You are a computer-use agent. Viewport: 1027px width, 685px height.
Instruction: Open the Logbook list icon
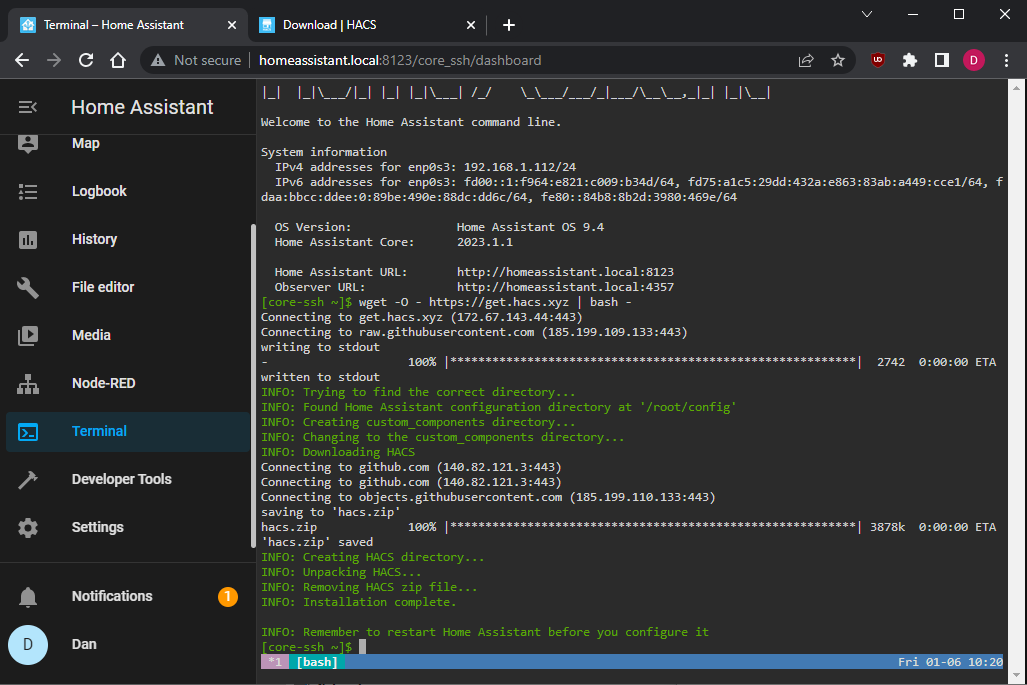click(x=28, y=191)
